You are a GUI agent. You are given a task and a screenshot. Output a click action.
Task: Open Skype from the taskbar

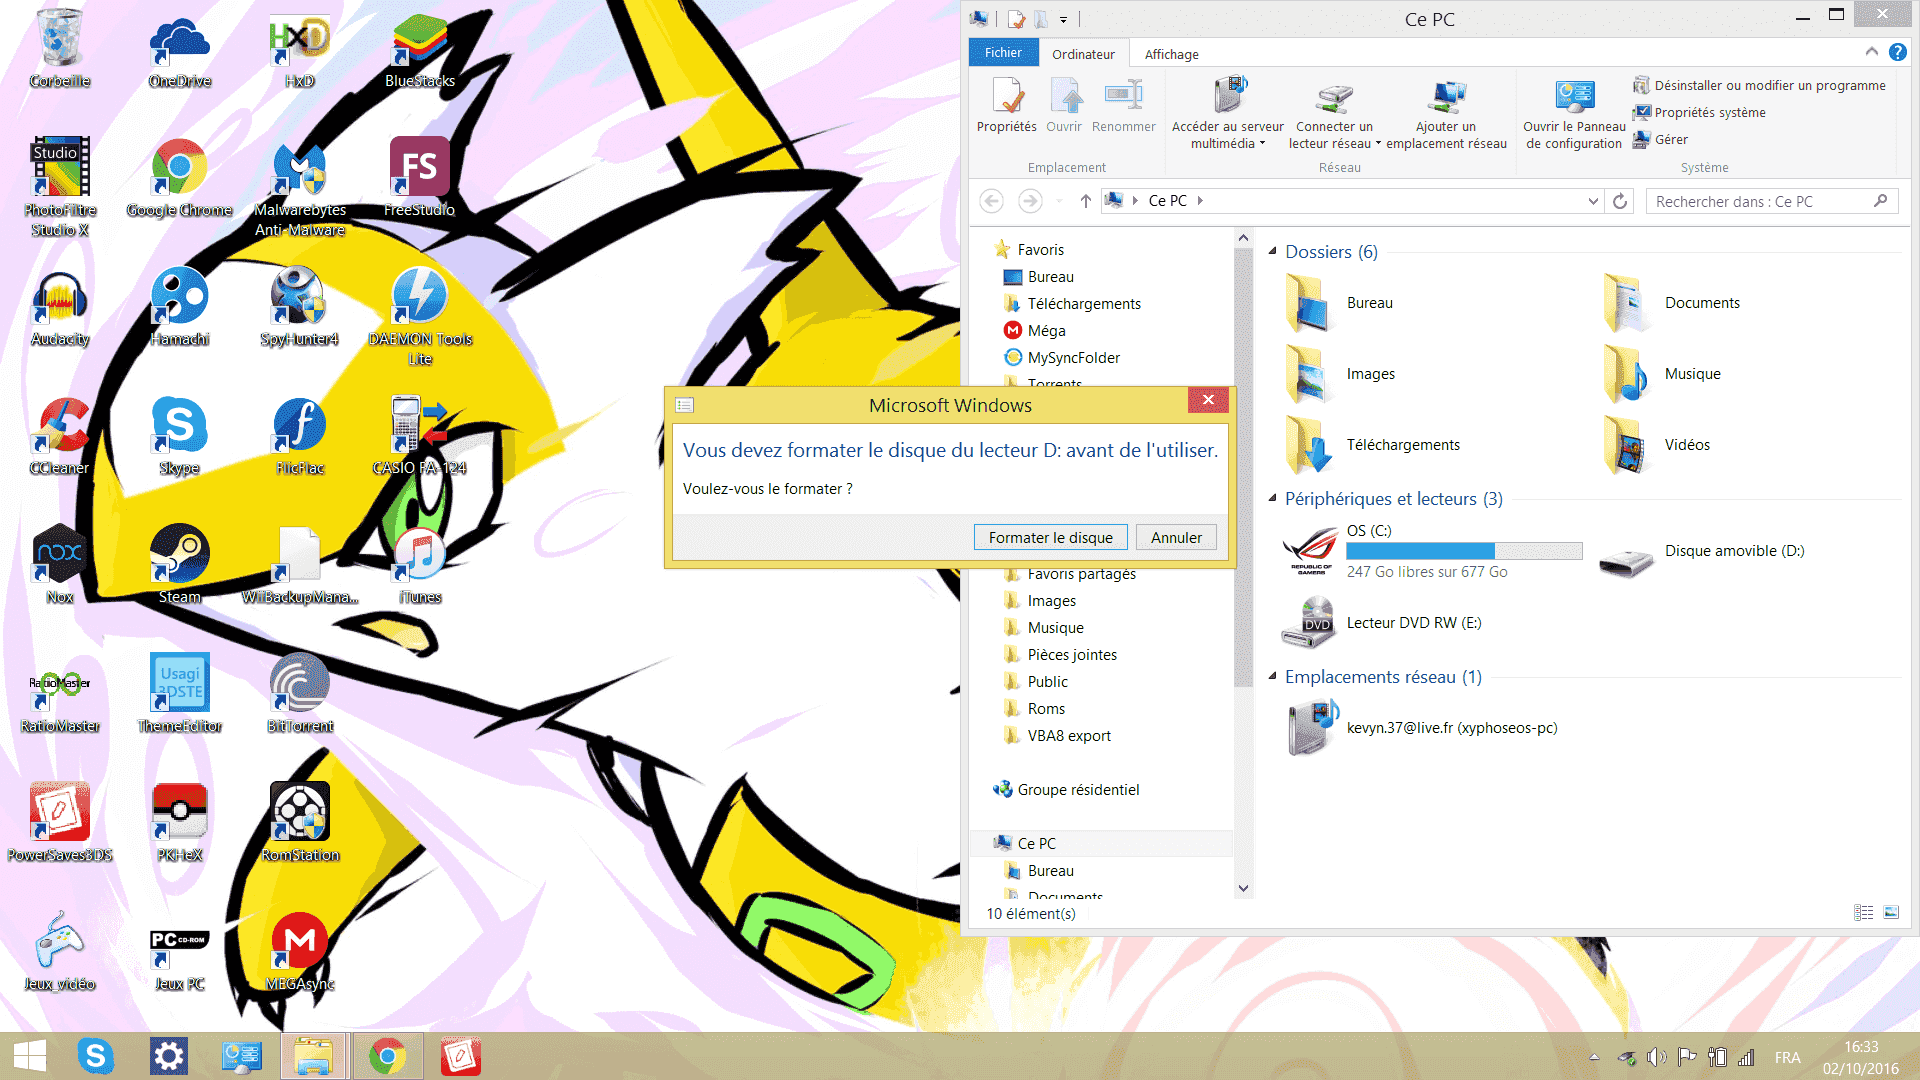click(95, 1056)
